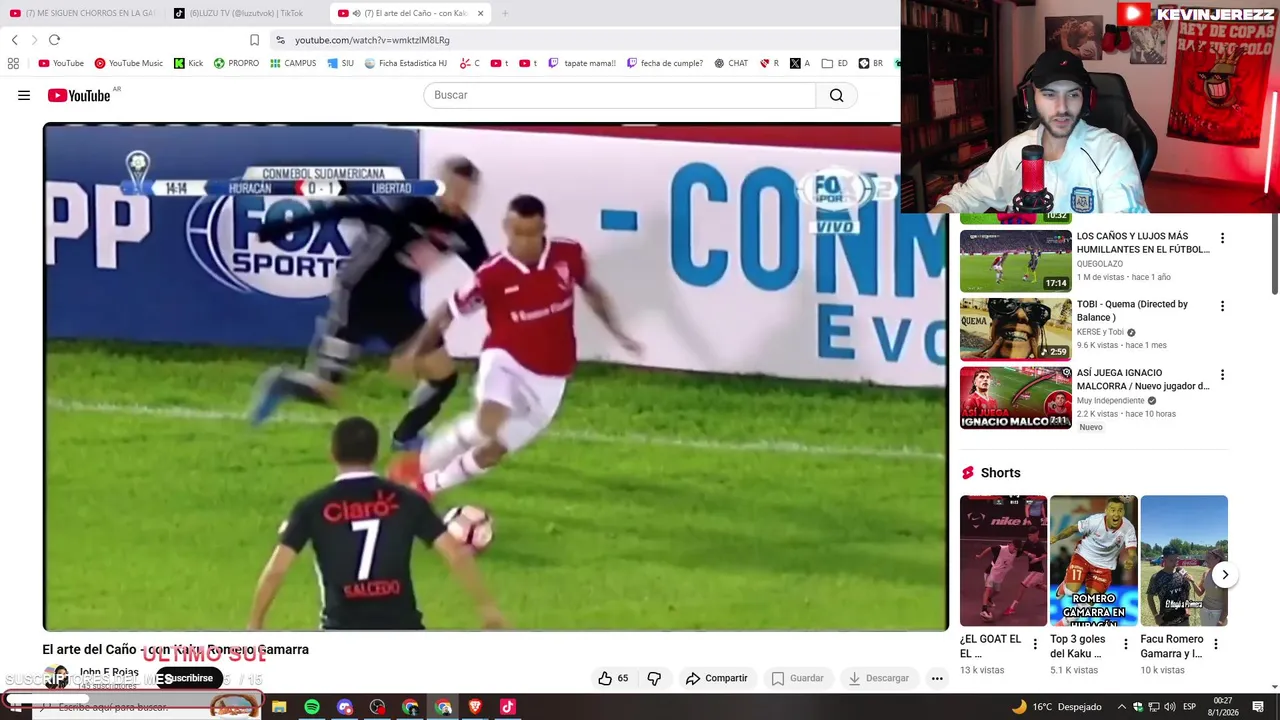Open options for TOBI - Quema video

coord(1221,306)
